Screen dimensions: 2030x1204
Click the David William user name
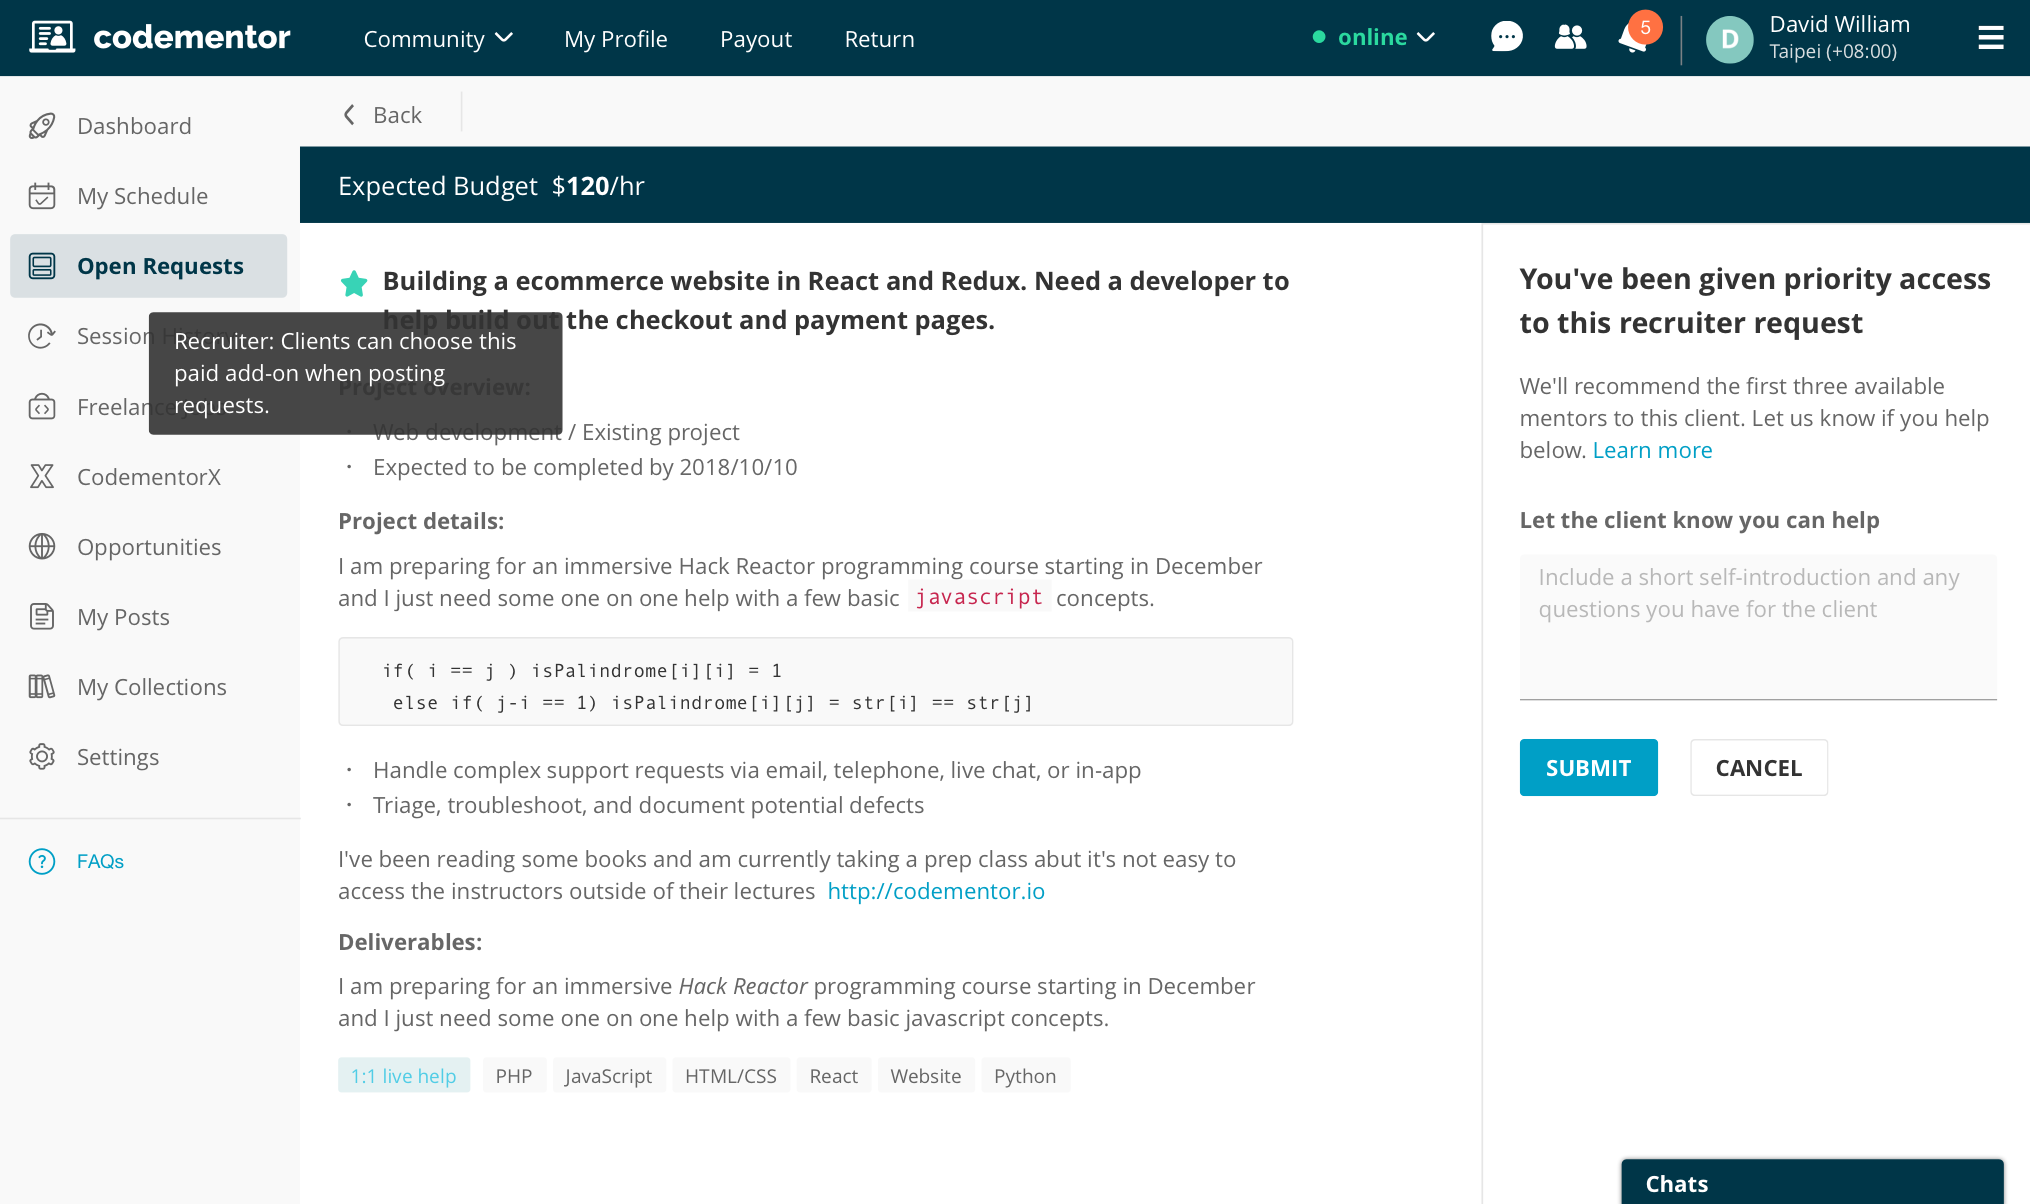(x=1839, y=24)
